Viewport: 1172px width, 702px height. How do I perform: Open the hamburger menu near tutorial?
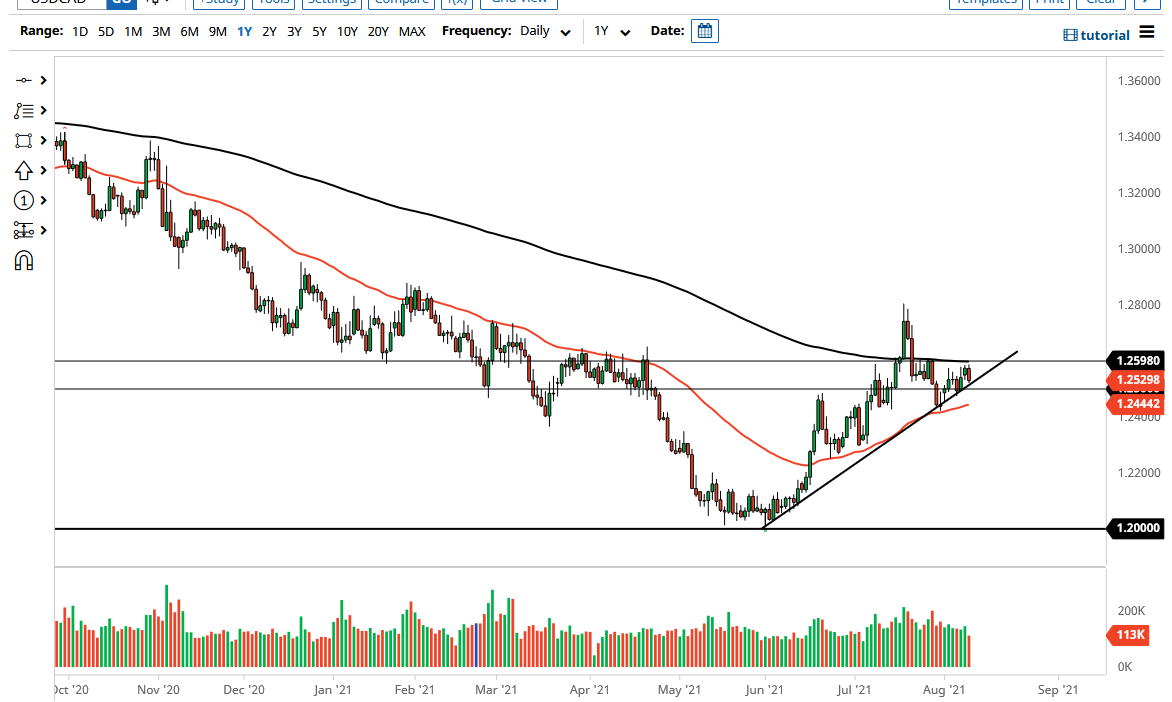[x=1148, y=34]
